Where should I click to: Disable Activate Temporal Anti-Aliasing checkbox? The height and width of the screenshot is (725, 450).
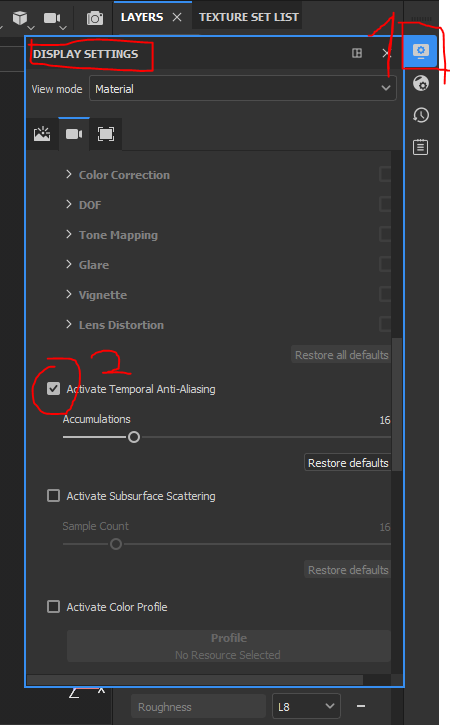point(54,389)
